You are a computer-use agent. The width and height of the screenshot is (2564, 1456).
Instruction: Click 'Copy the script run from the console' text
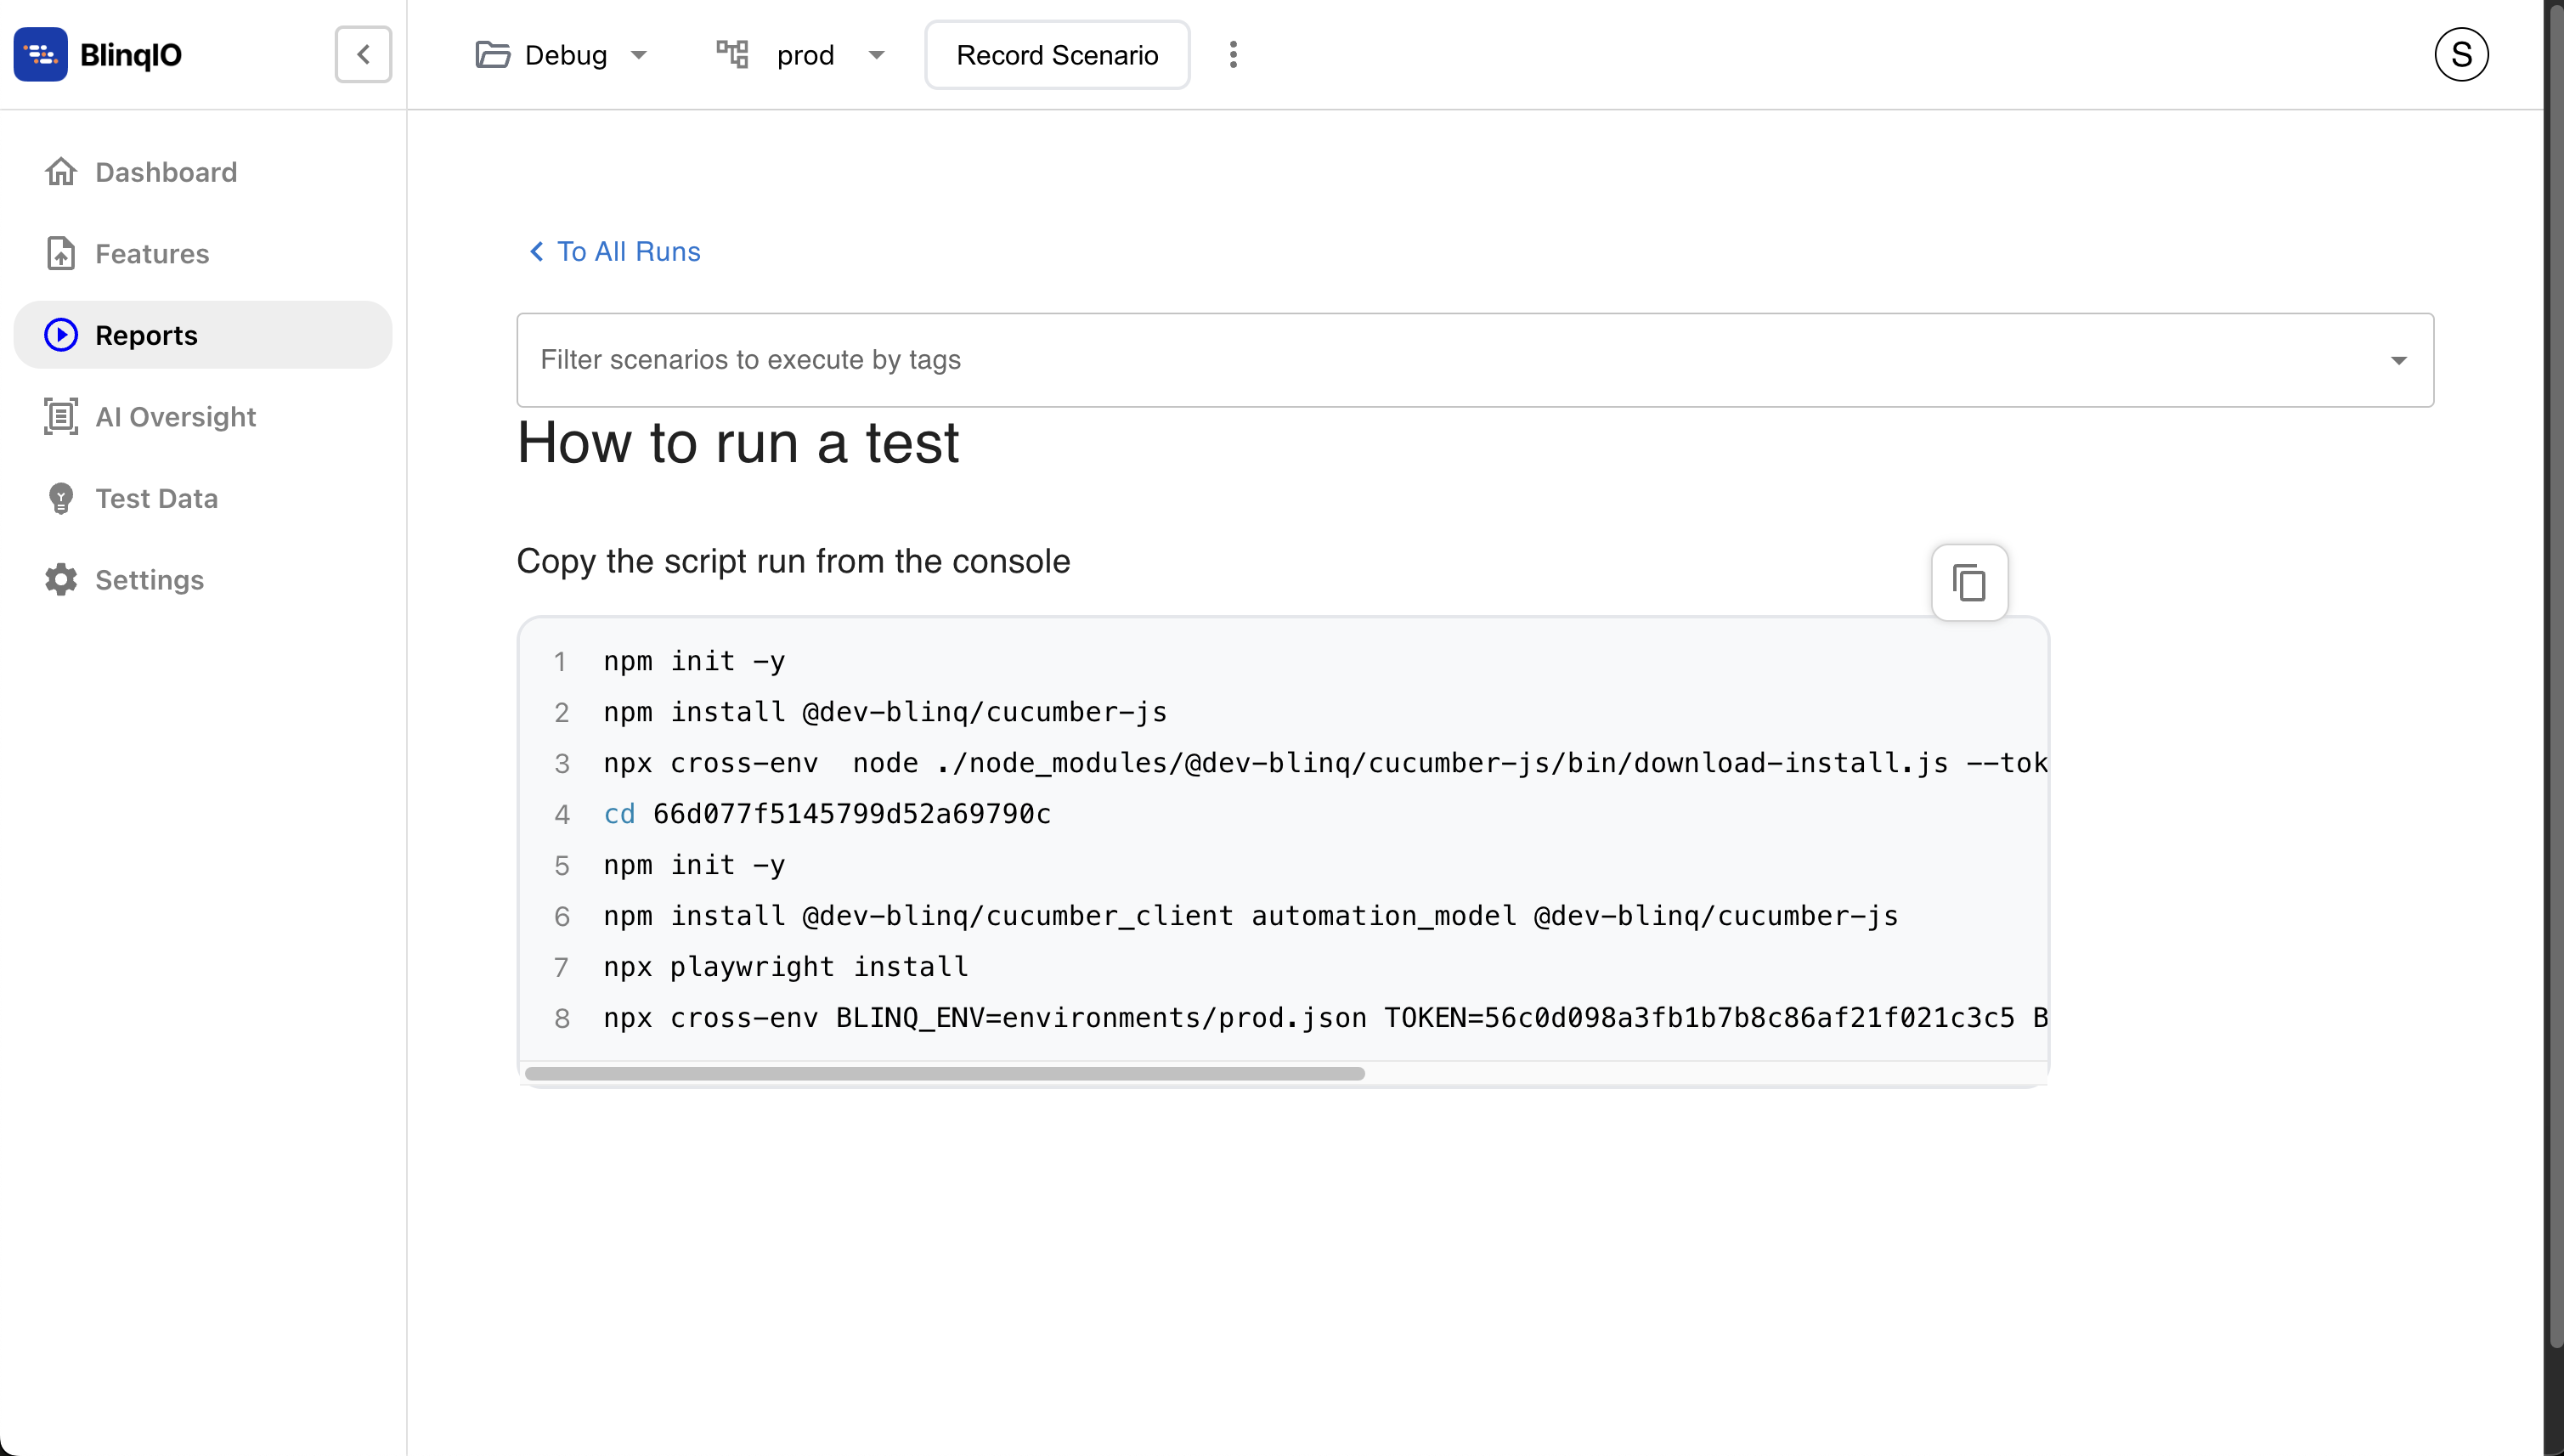pos(793,561)
